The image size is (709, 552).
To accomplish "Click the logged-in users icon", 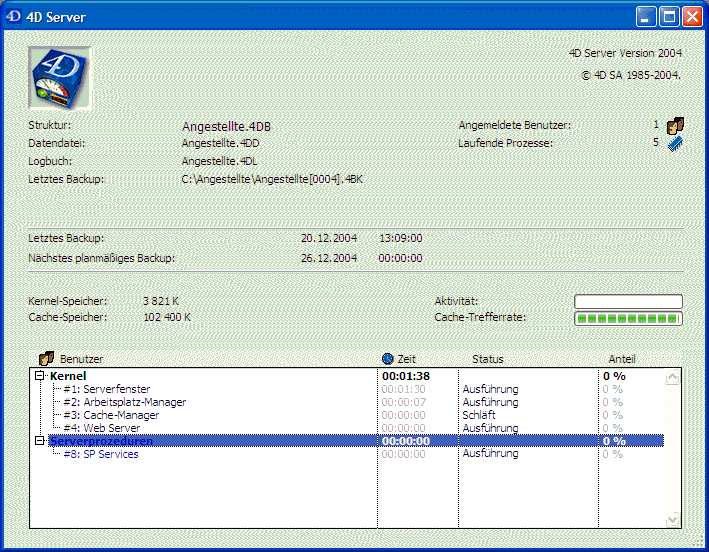I will tap(675, 125).
